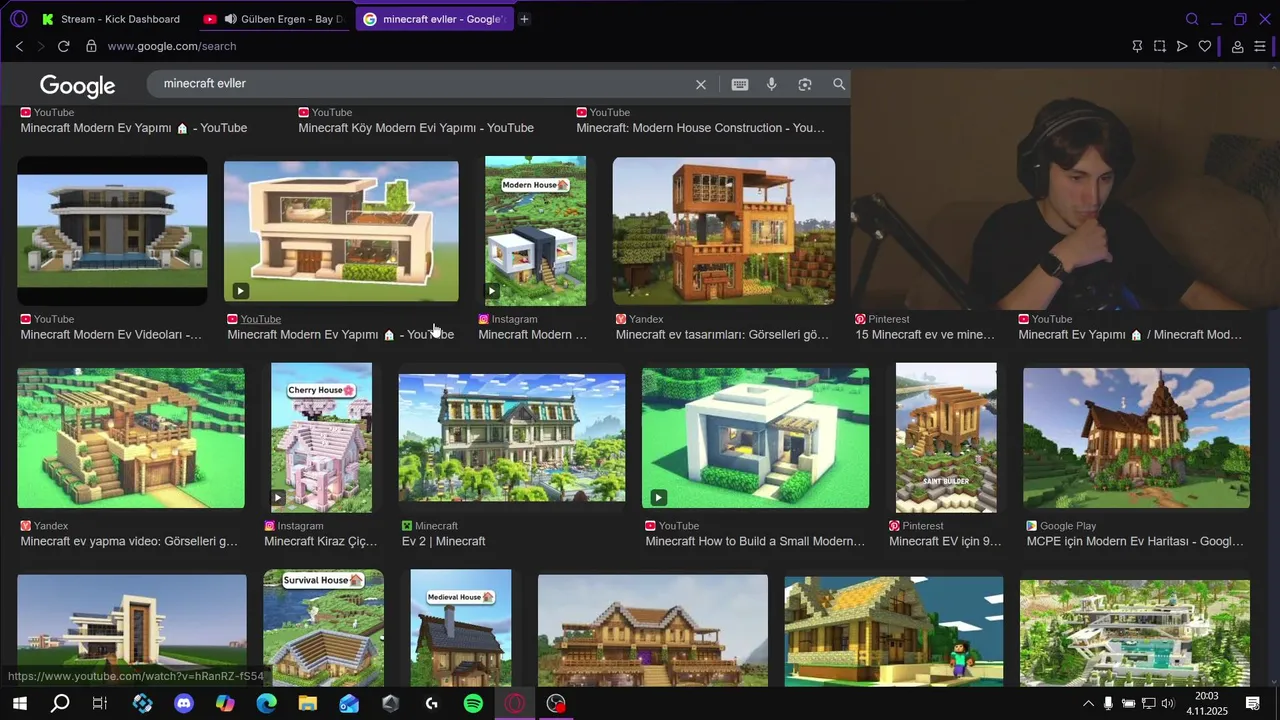1280x720 pixels.
Task: Click the pinboard pin icon in toolbar
Action: [1137, 46]
